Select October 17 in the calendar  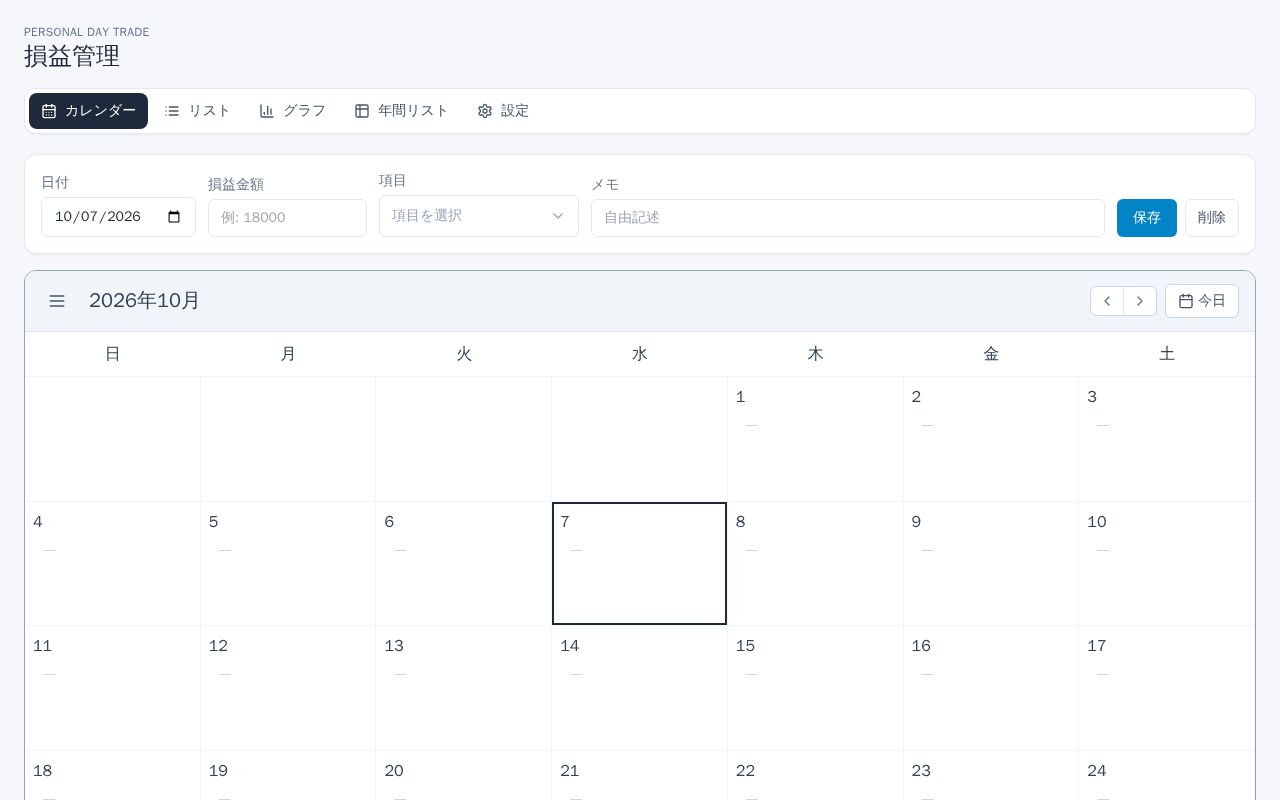click(x=1167, y=688)
